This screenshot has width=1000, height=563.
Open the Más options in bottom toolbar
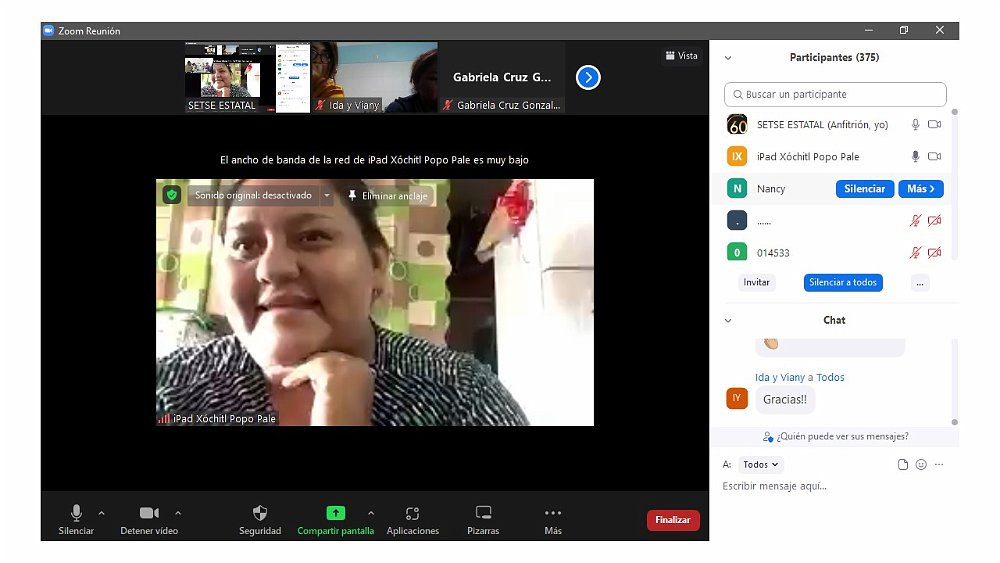pyautogui.click(x=553, y=513)
